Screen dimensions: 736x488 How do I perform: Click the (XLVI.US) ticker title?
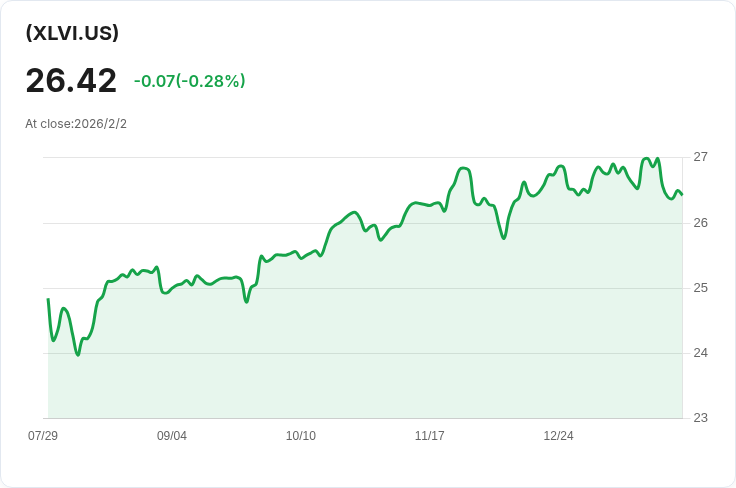(72, 33)
